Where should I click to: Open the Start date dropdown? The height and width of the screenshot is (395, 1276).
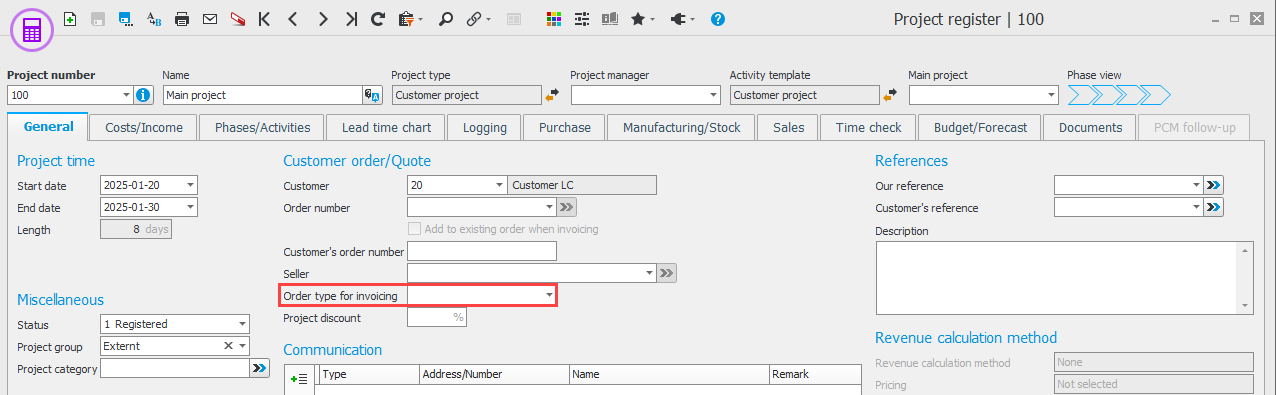(x=191, y=185)
